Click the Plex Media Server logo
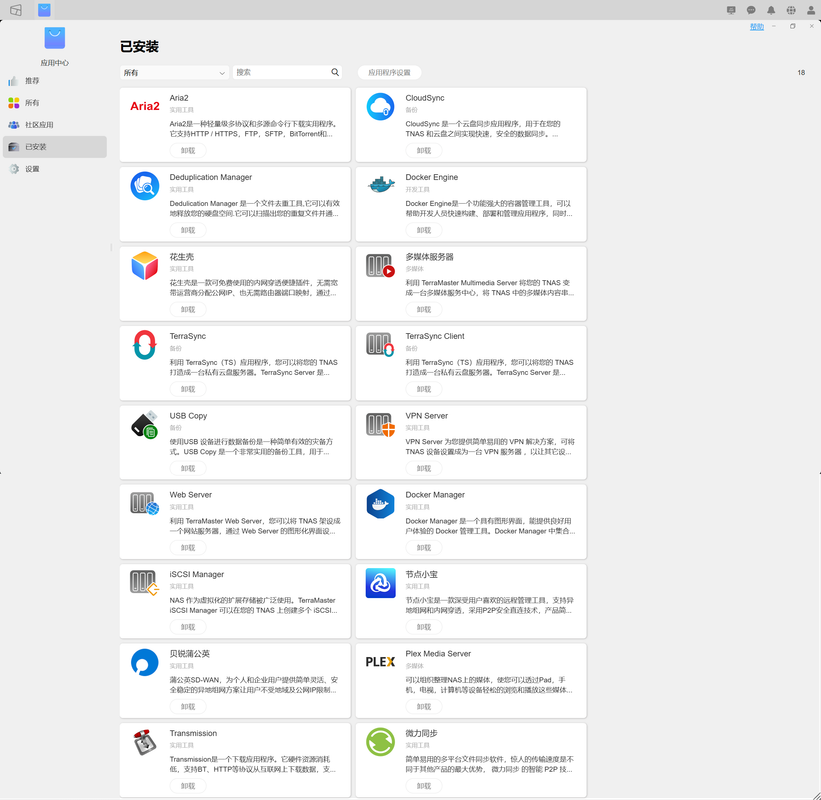The height and width of the screenshot is (800, 821). 380,662
